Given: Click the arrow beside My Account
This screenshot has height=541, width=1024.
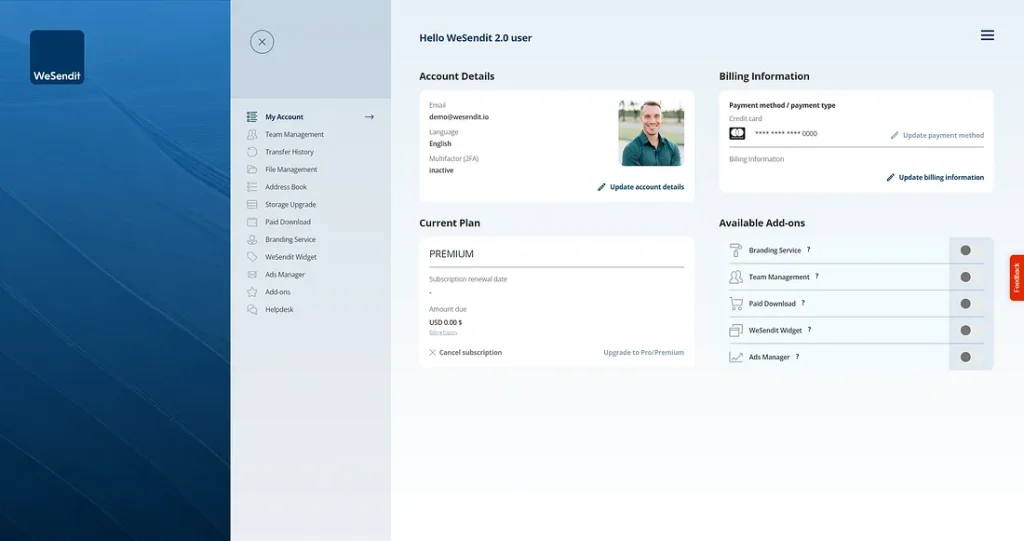Looking at the screenshot, I should tap(369, 117).
